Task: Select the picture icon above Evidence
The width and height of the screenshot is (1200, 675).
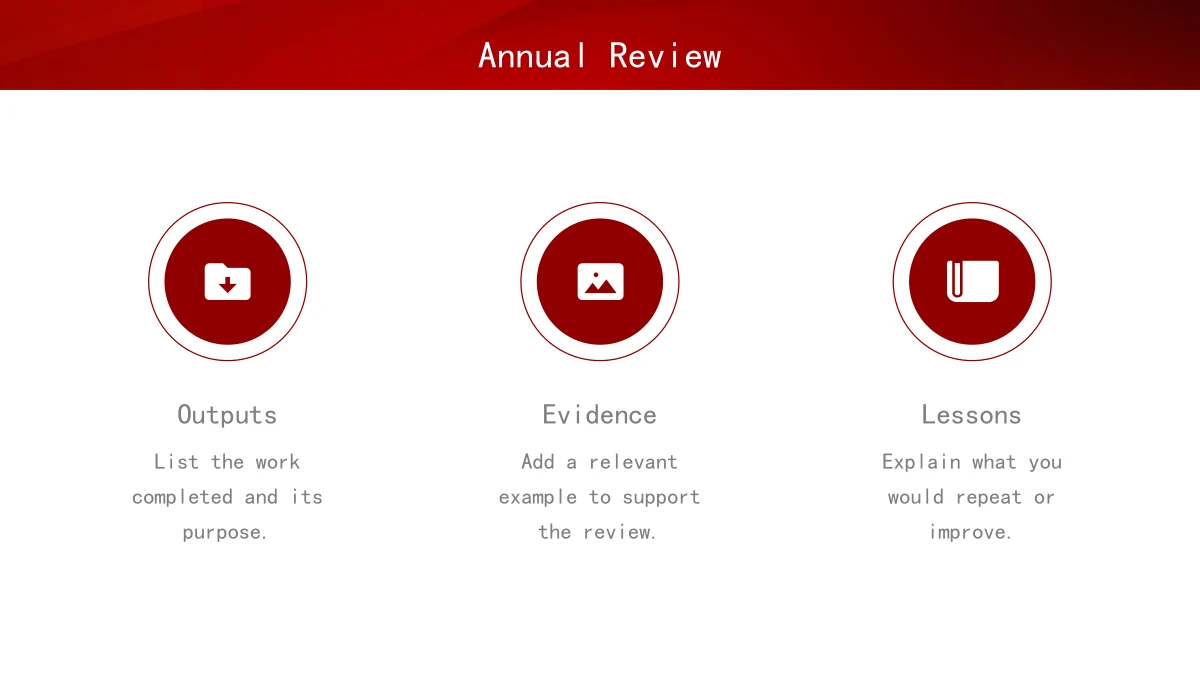Action: [x=600, y=282]
